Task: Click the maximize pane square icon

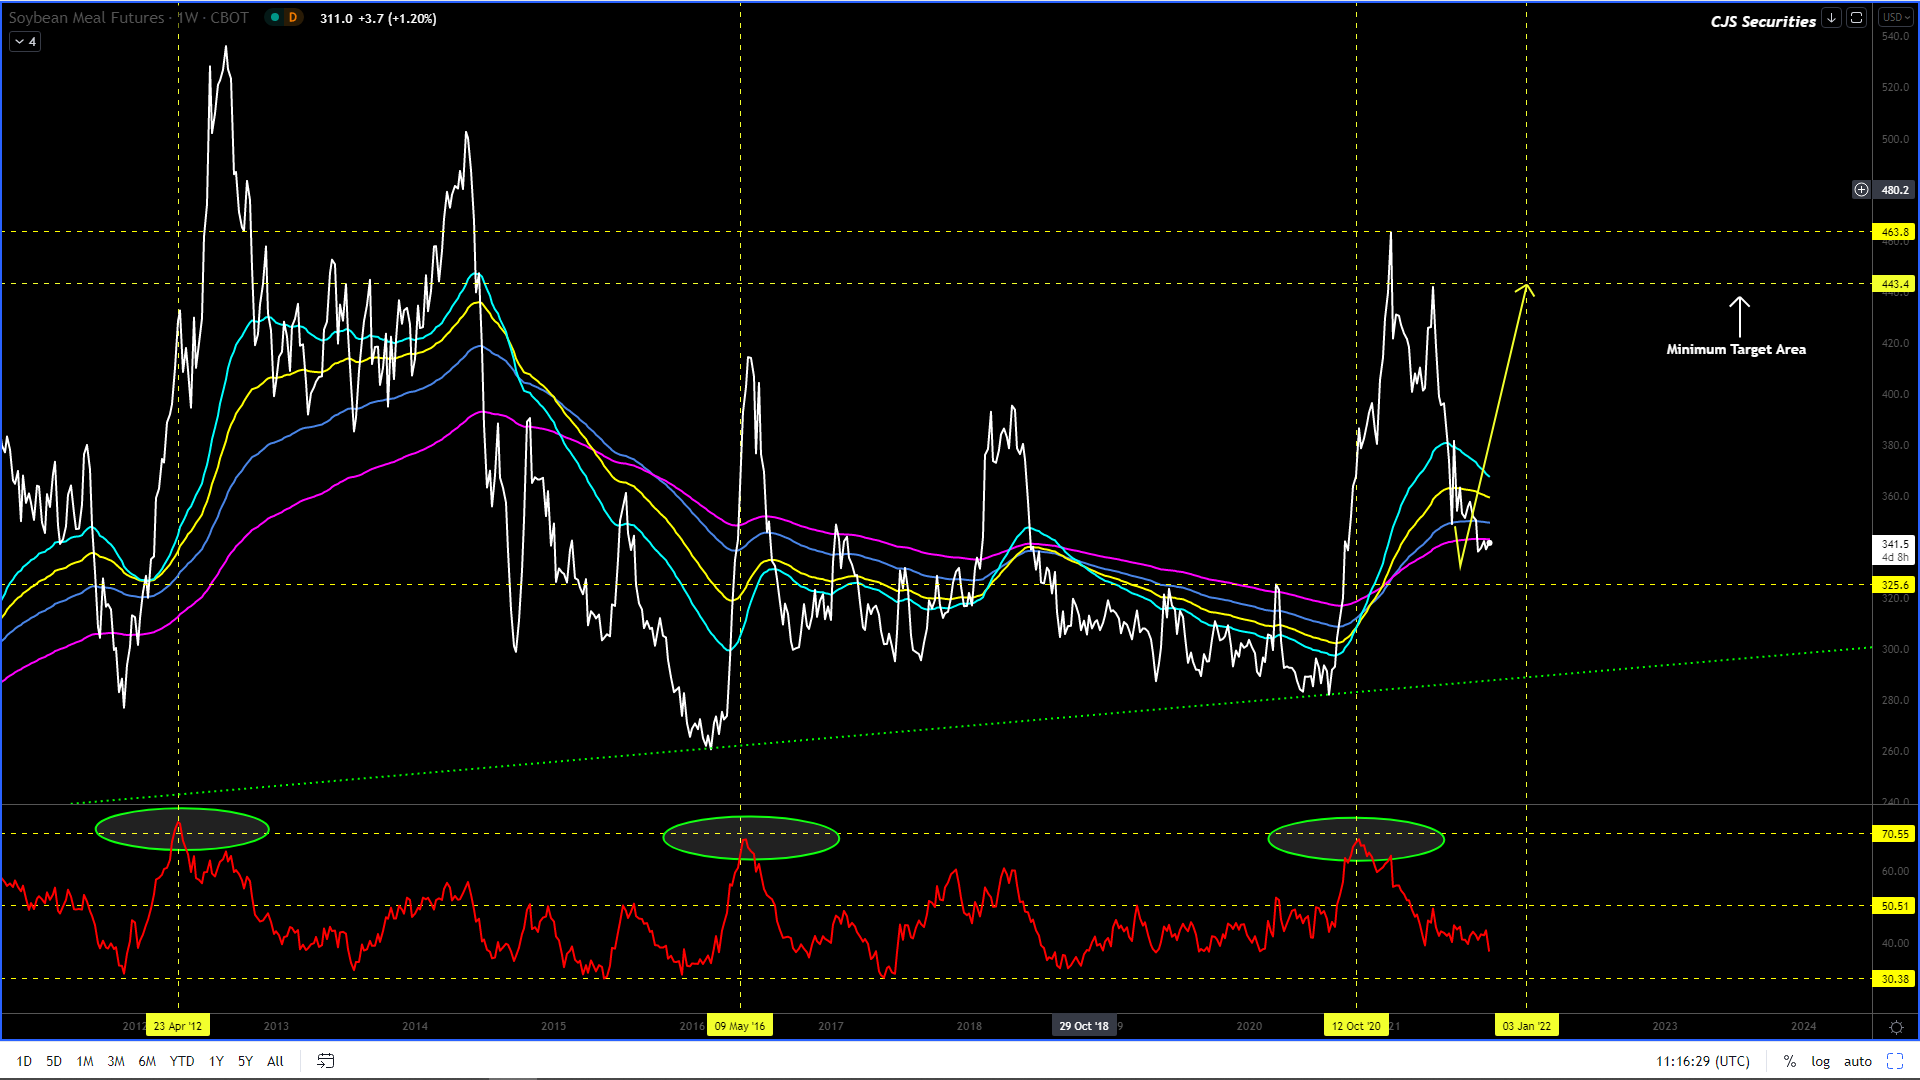Action: tap(1857, 18)
